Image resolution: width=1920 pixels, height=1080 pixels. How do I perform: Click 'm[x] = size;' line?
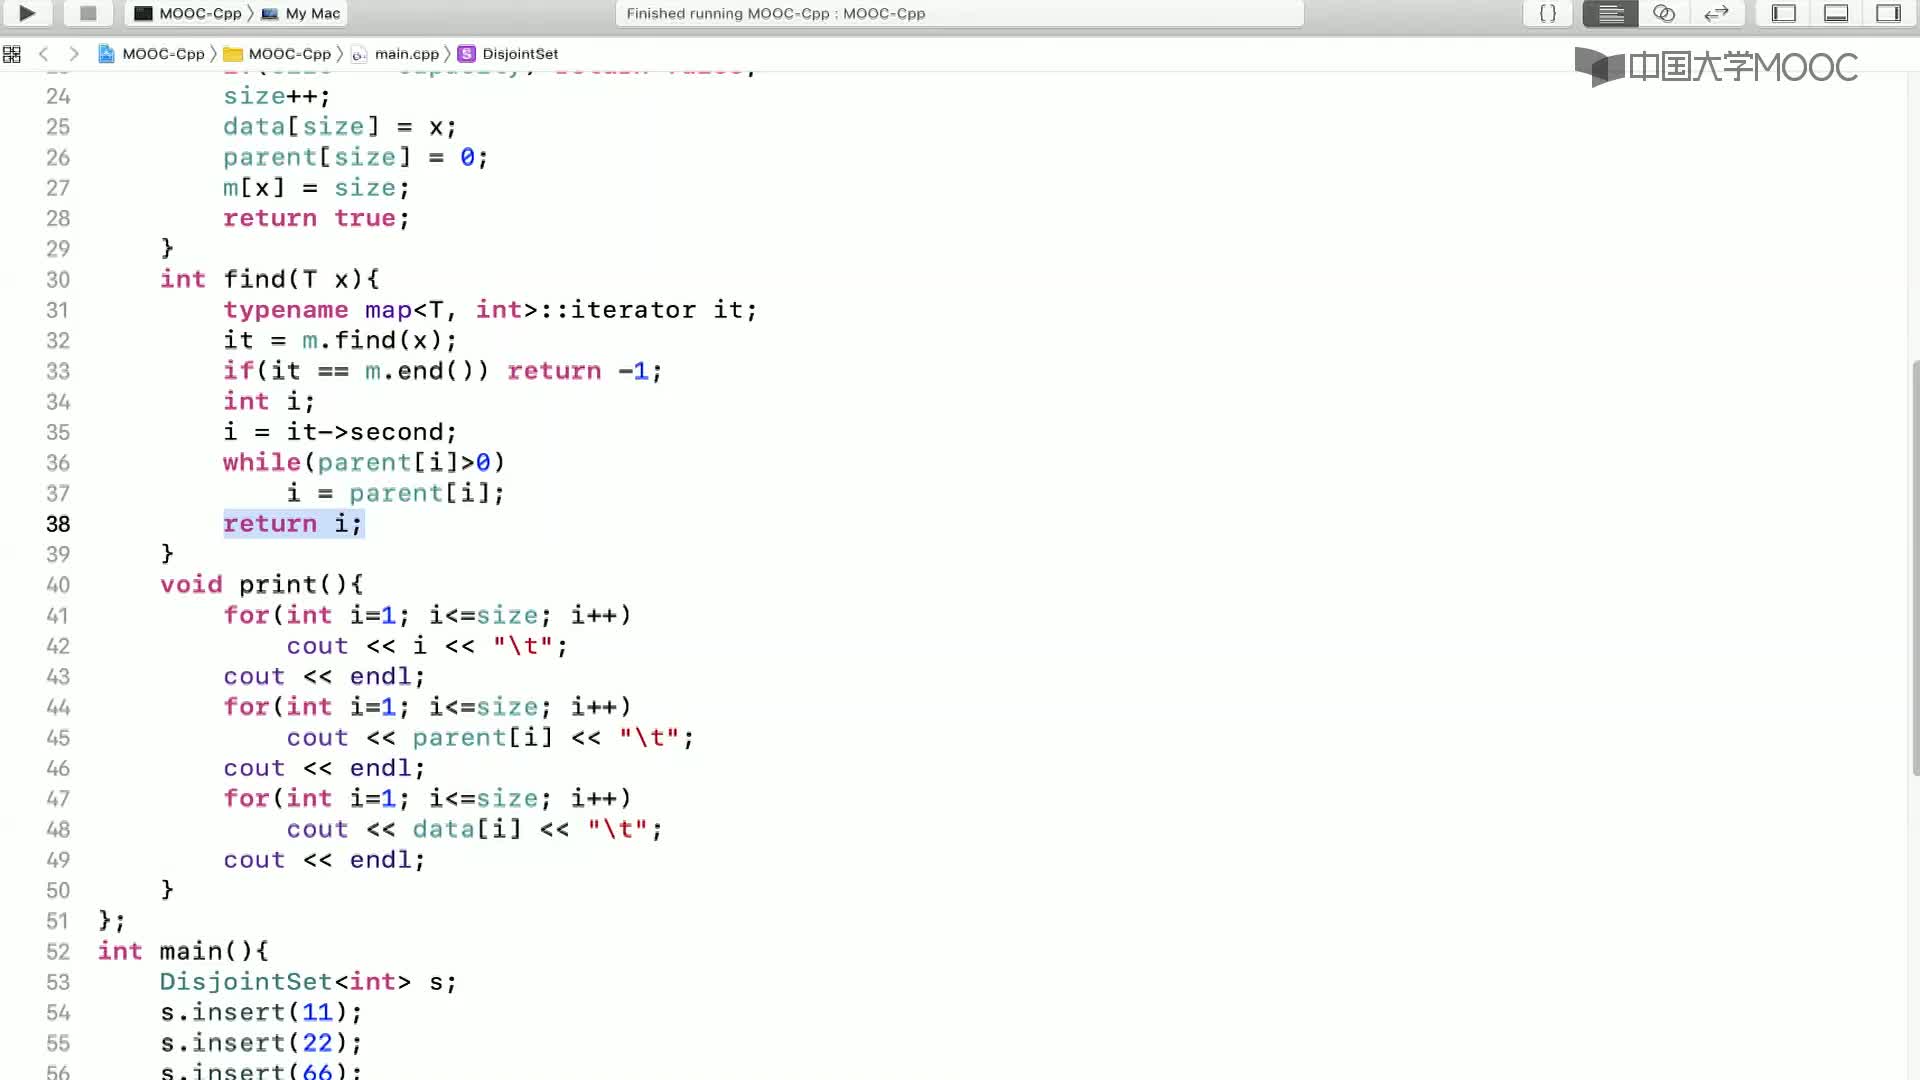coord(316,188)
